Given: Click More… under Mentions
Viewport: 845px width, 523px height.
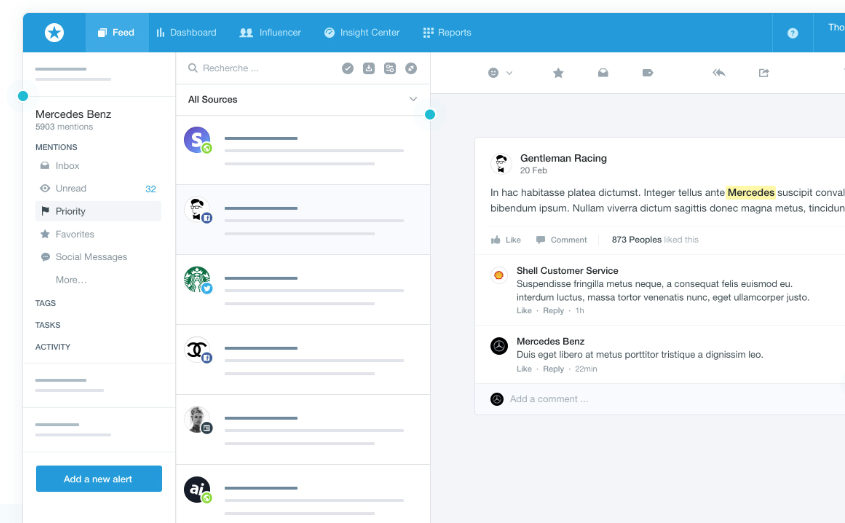Looking at the screenshot, I should tap(71, 279).
